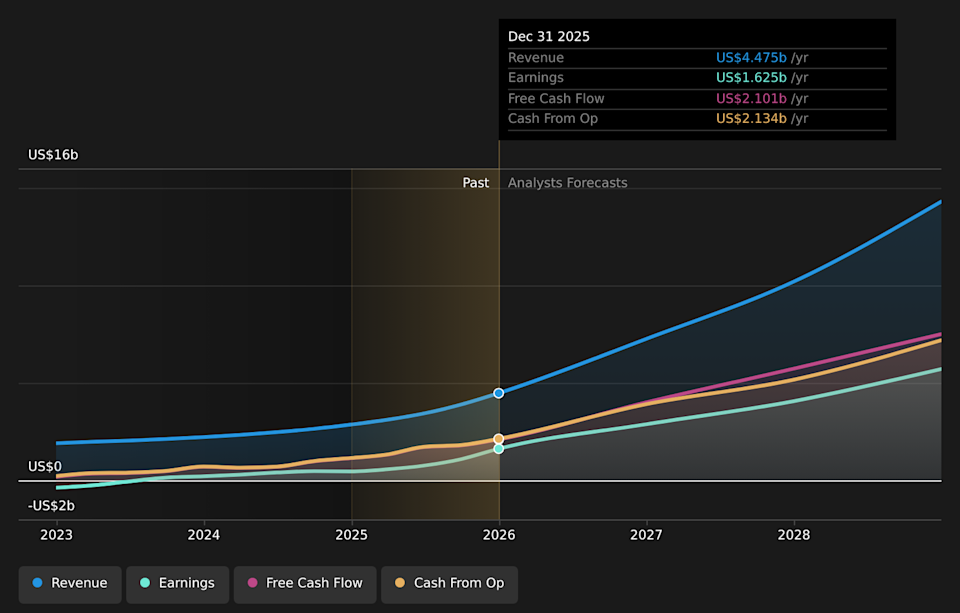Select the 2027 axis label
Screen dimensions: 960x613
tap(646, 535)
